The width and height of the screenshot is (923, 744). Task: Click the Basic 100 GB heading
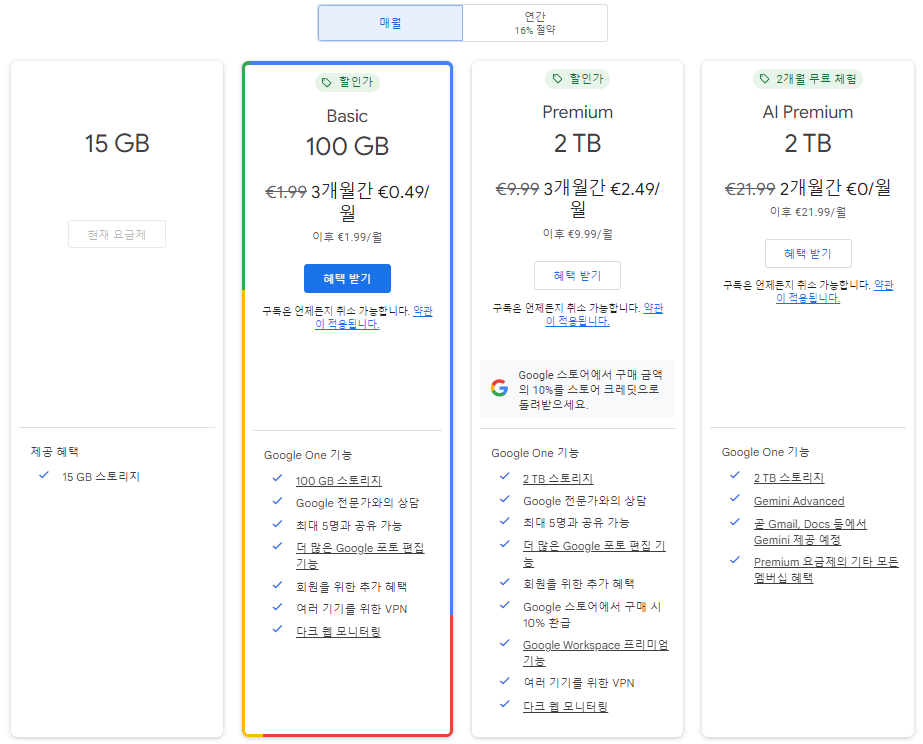[347, 147]
